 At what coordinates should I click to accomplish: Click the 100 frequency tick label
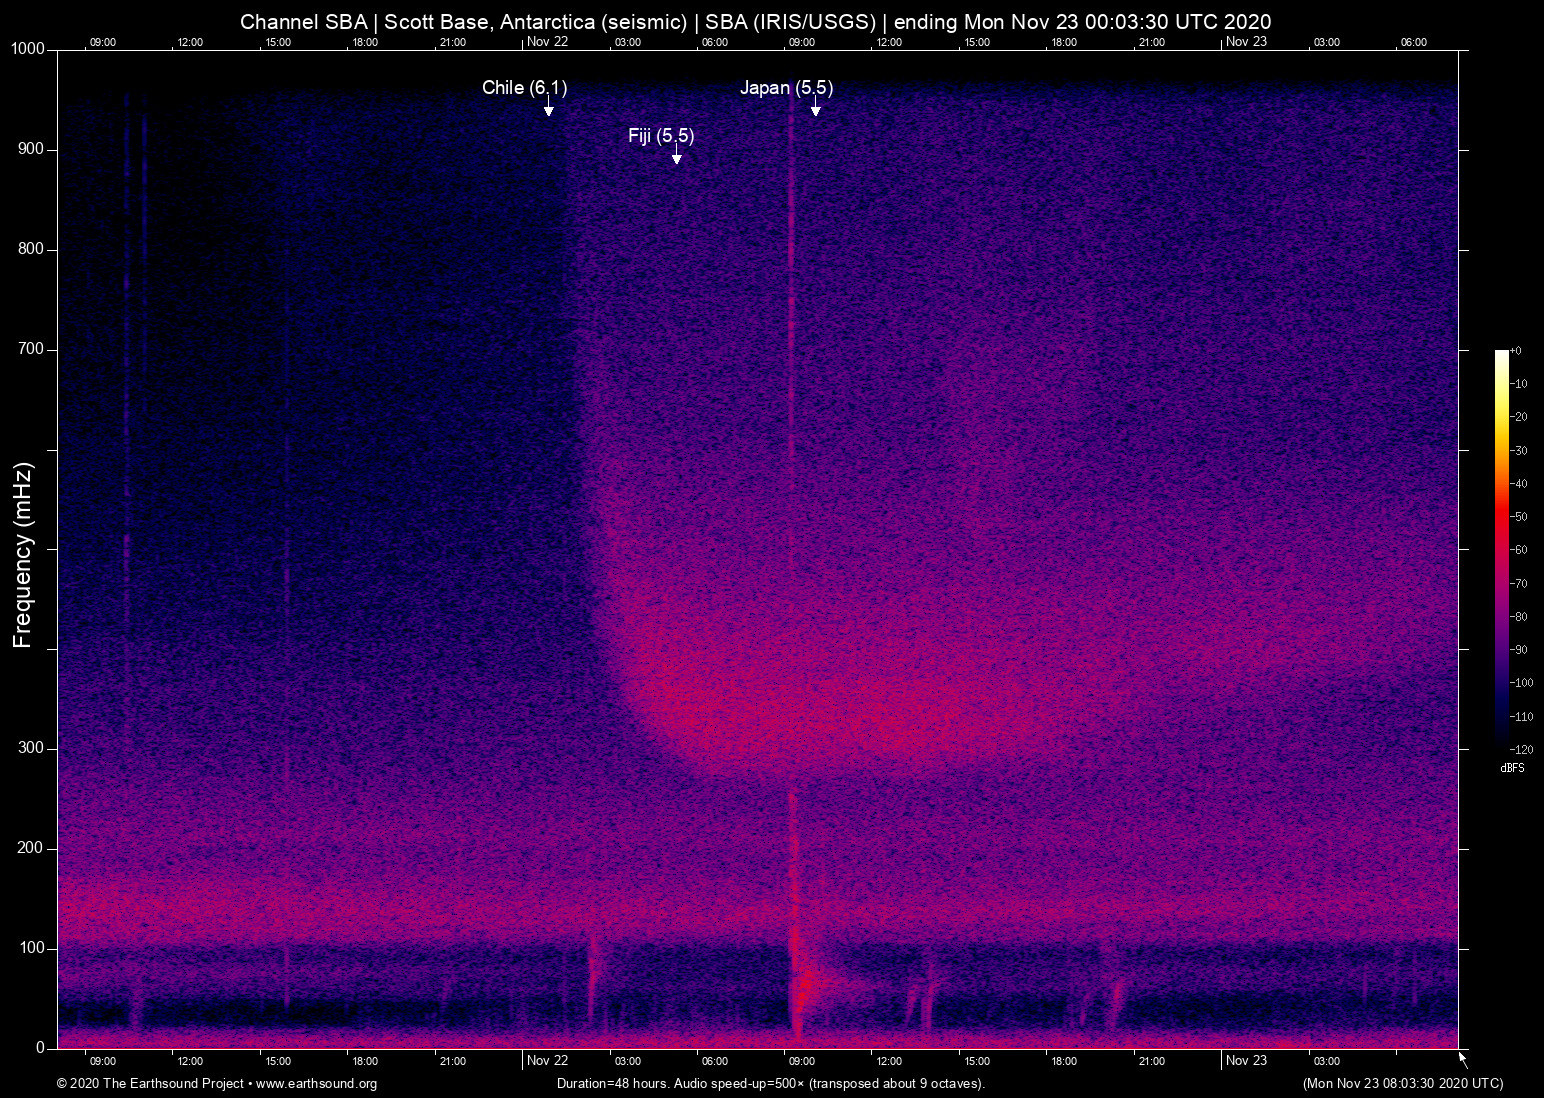tap(32, 948)
